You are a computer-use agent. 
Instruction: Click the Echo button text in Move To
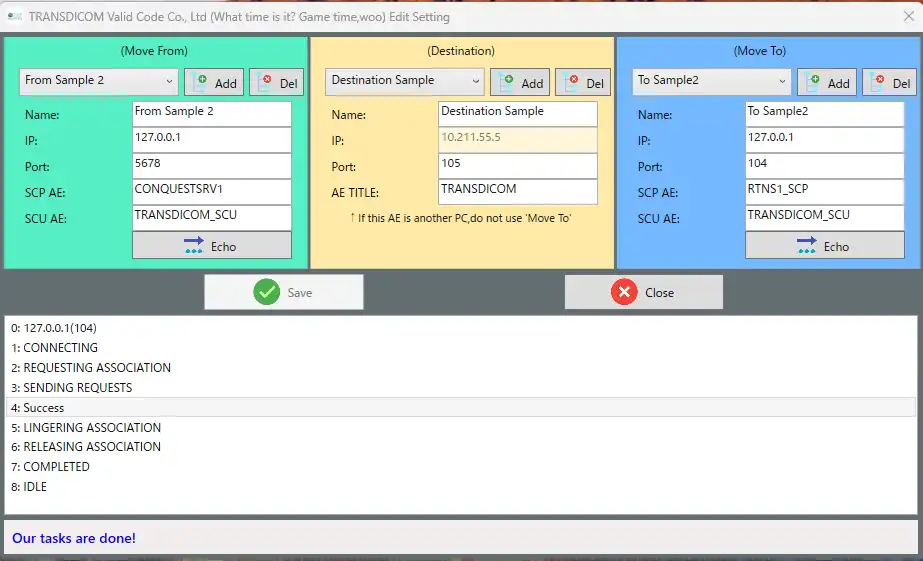836,247
